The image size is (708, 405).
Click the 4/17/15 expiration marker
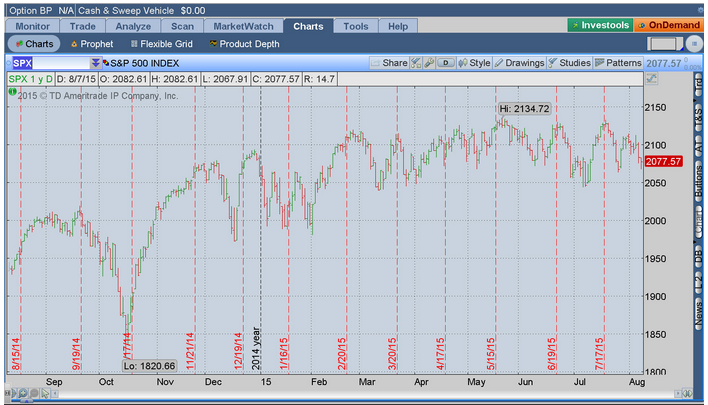pyautogui.click(x=440, y=354)
